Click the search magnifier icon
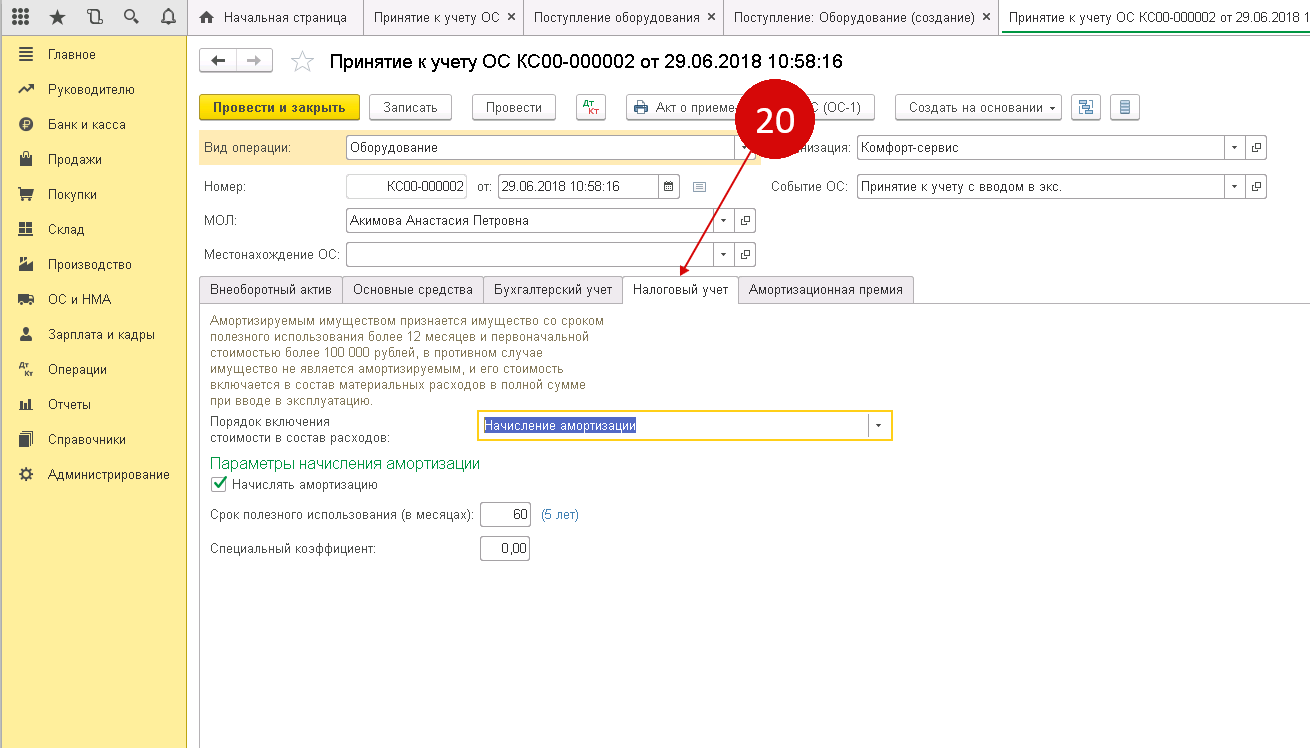This screenshot has height=748, width=1310. click(x=131, y=17)
